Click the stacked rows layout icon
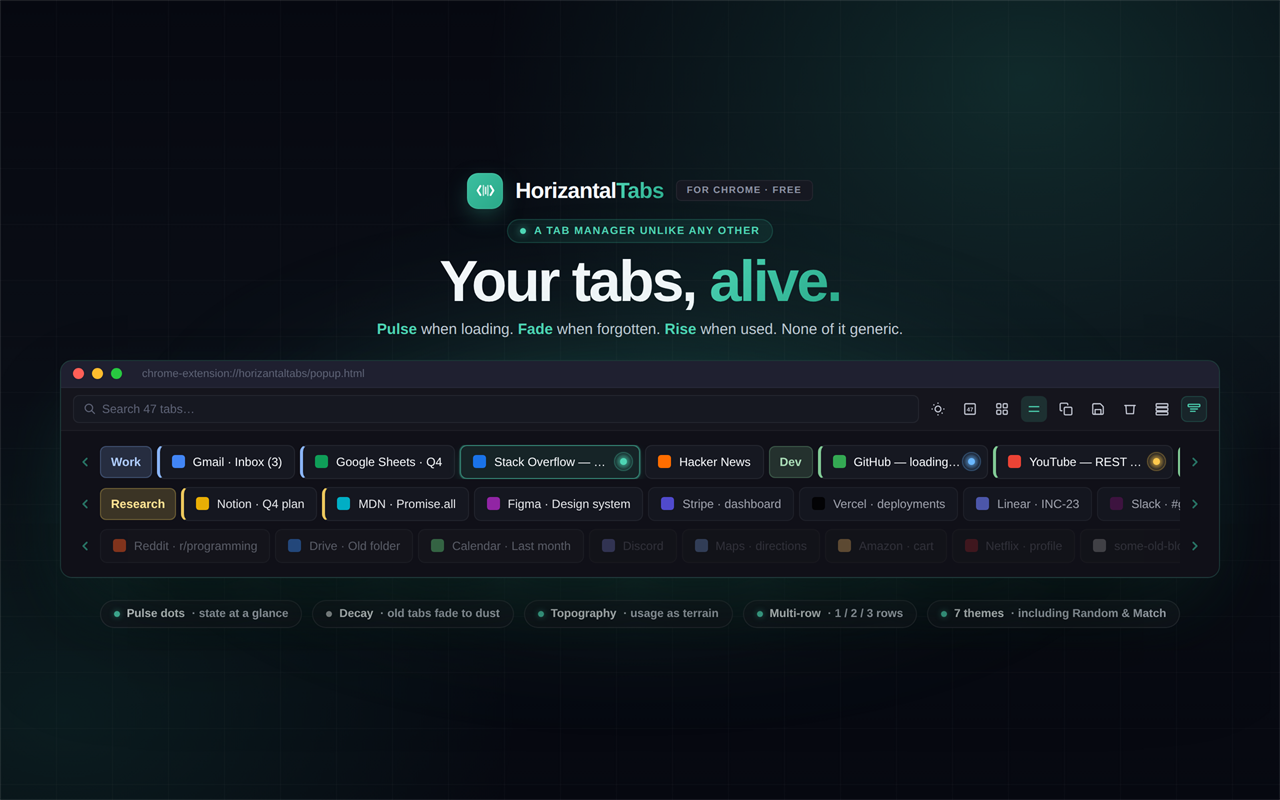The image size is (1280, 800). [x=1162, y=409]
